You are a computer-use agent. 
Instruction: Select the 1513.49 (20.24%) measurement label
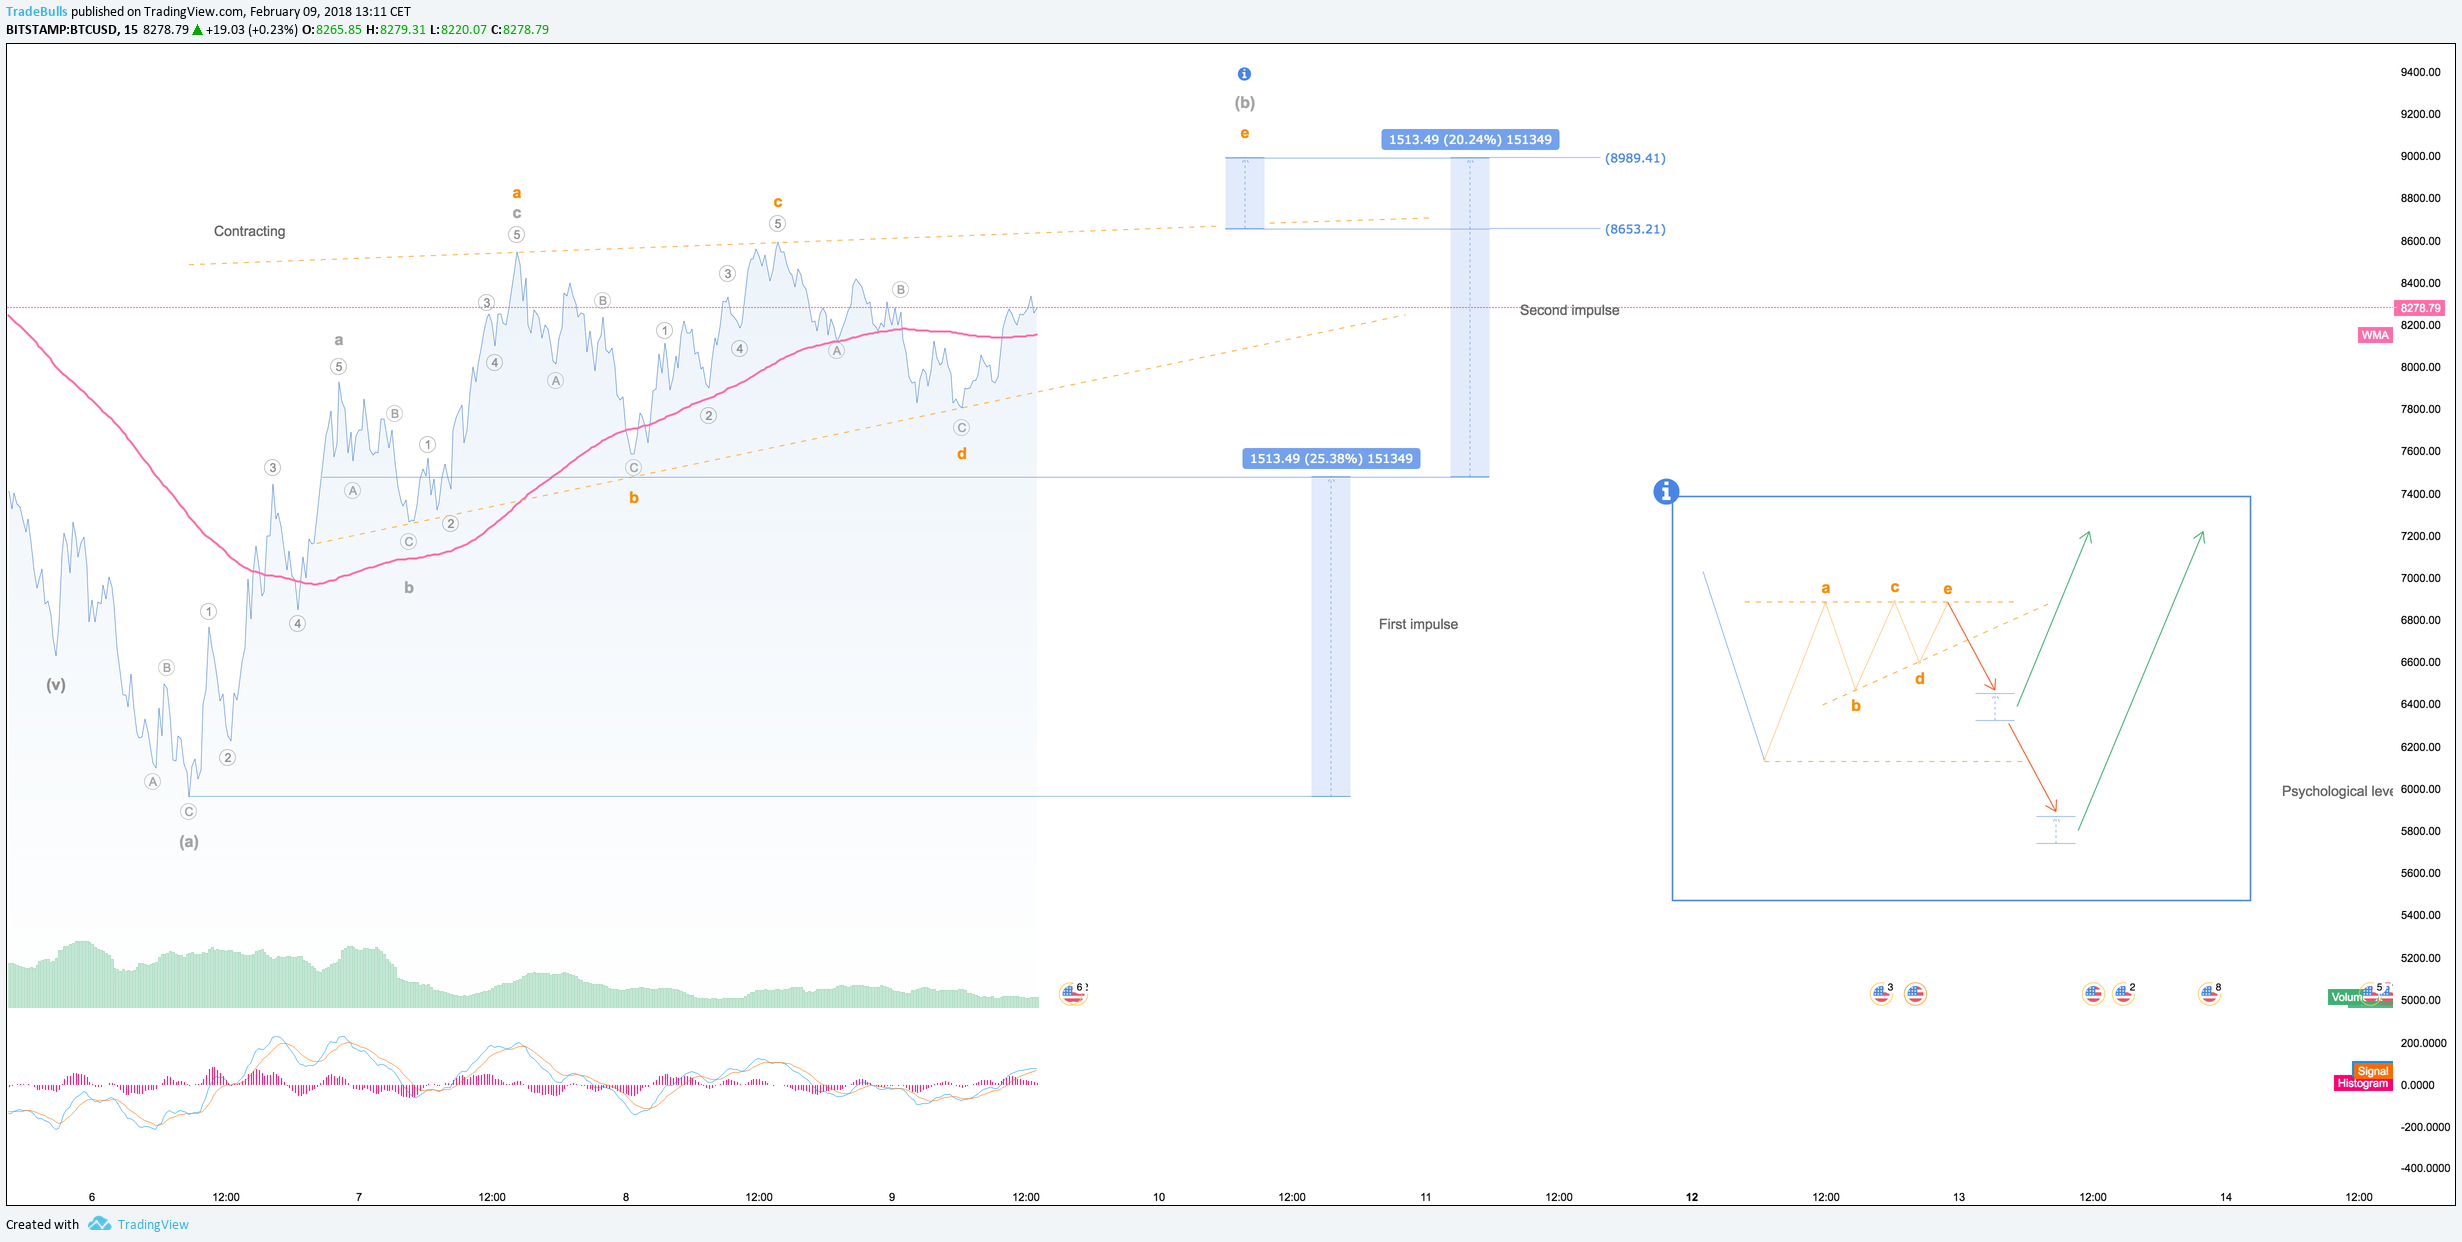(x=1470, y=139)
